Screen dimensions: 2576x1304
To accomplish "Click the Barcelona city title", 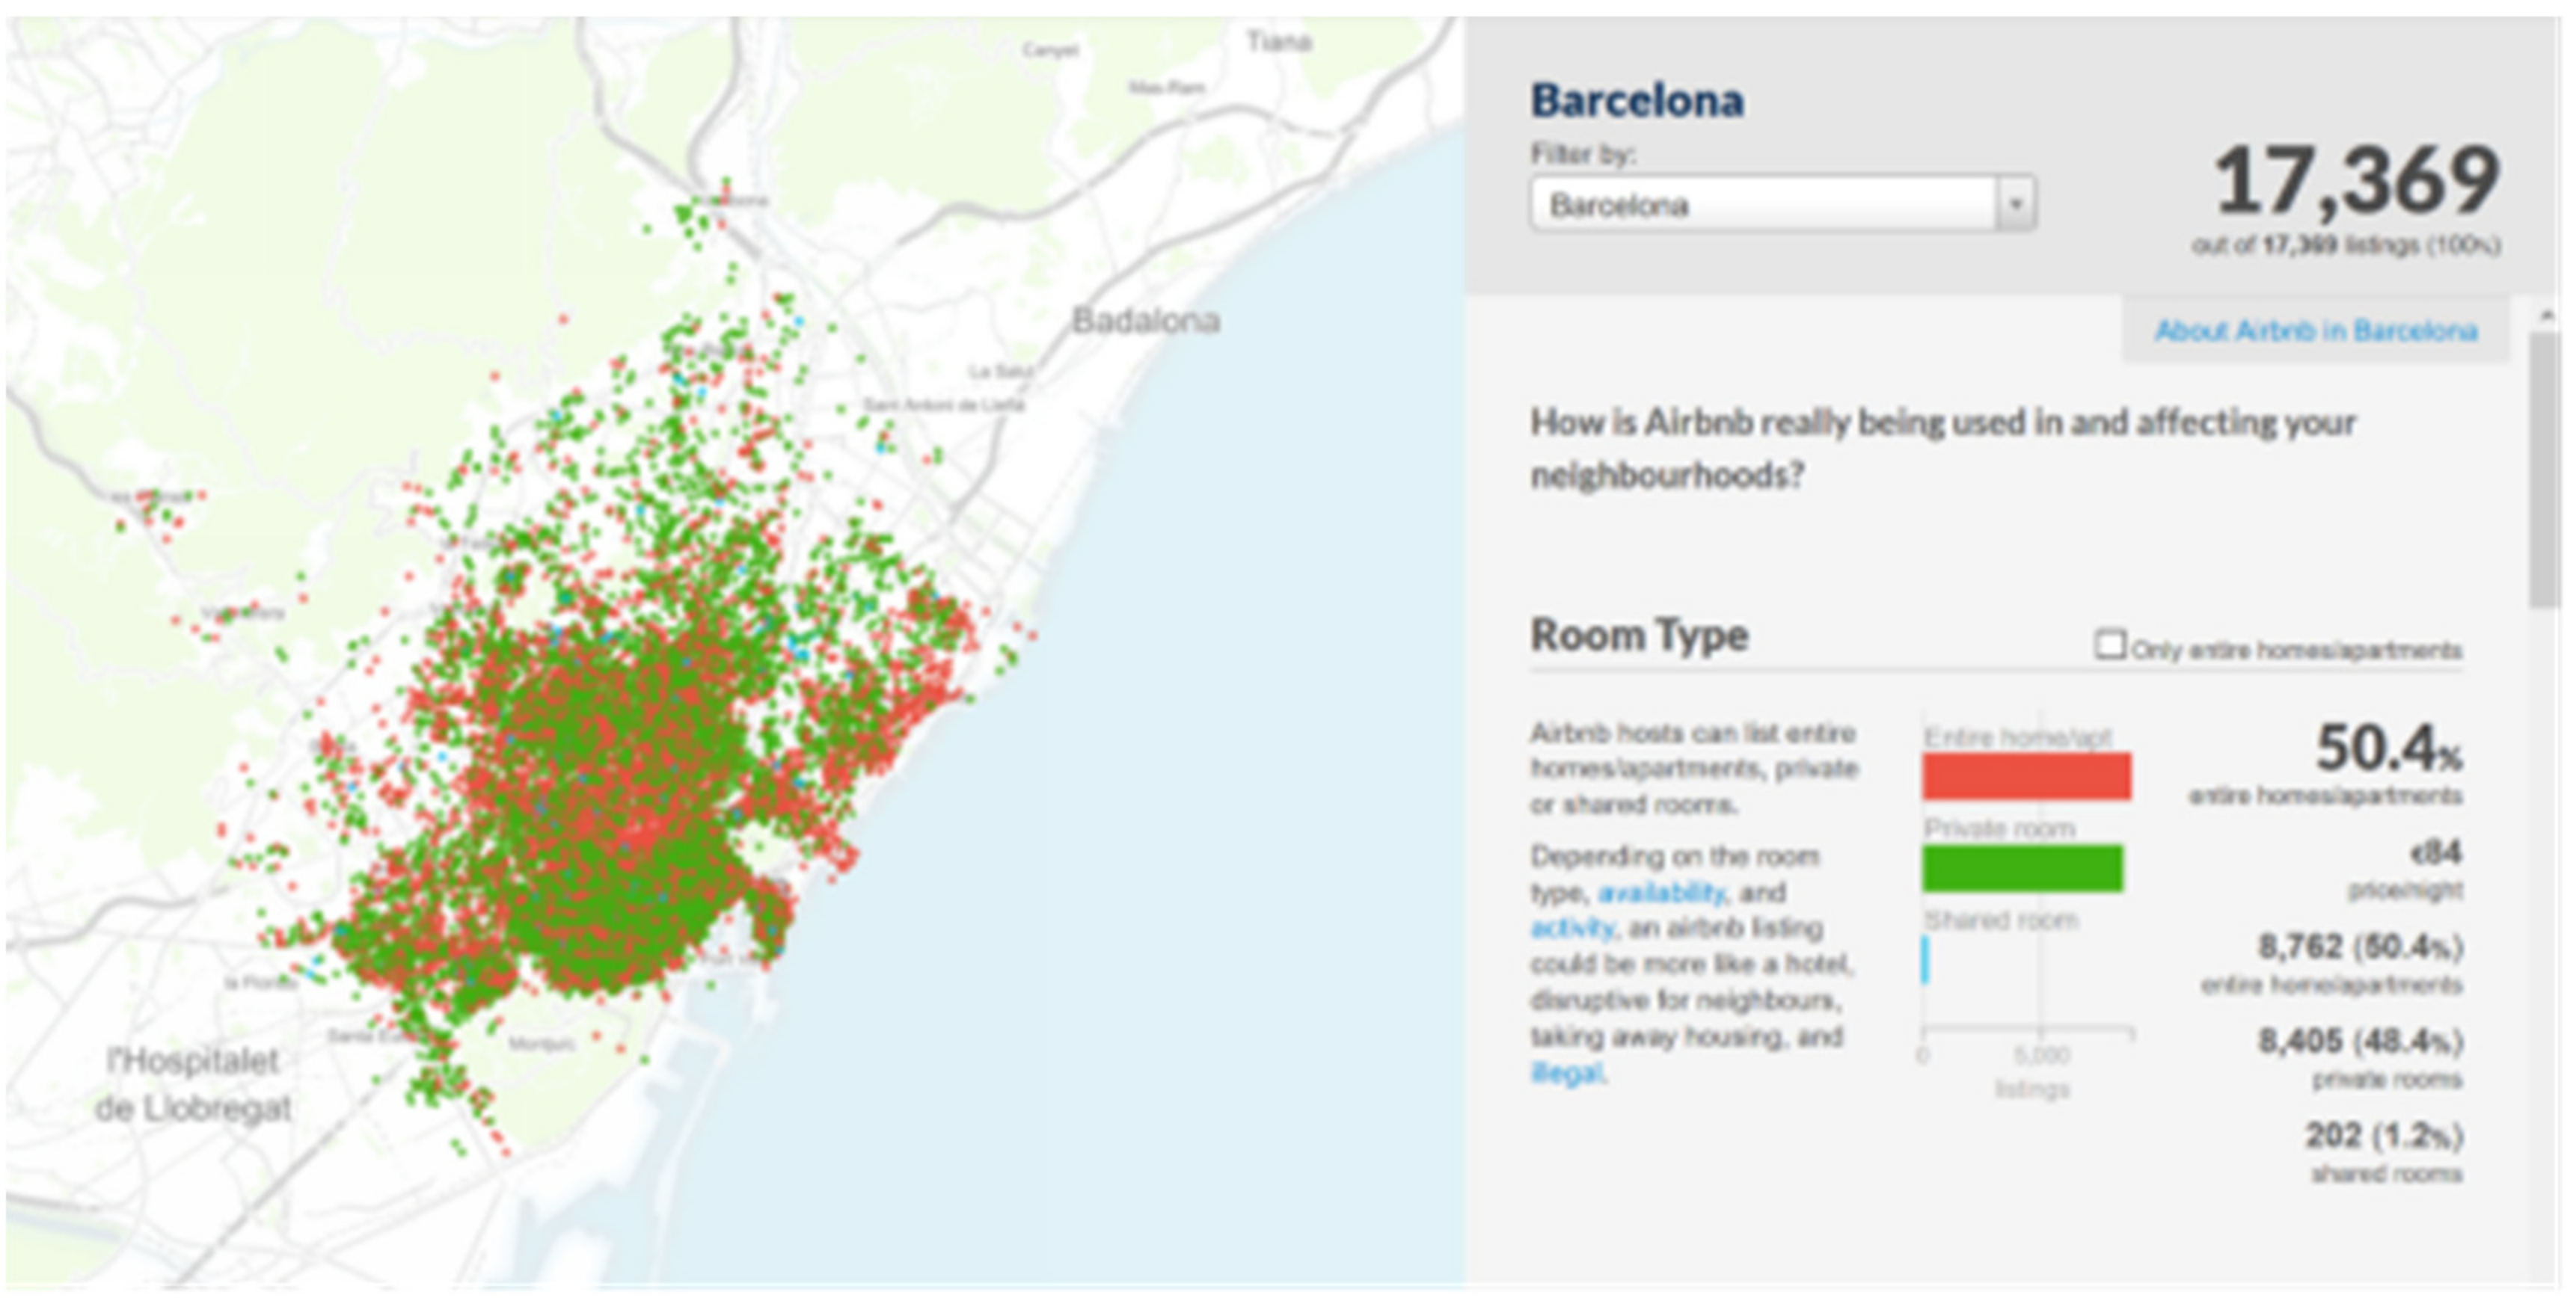I will point(1637,101).
